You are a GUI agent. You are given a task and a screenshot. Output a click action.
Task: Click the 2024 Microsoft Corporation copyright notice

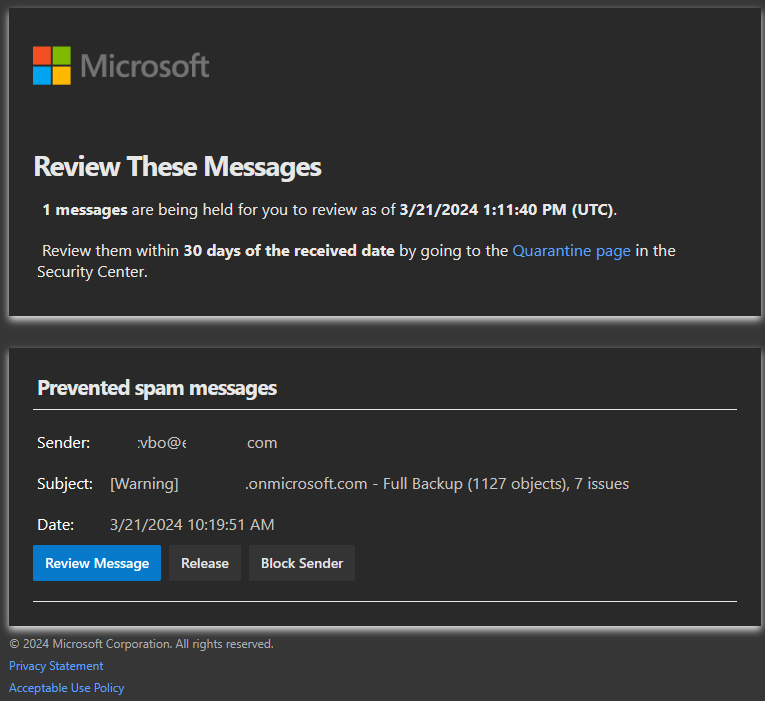141,644
